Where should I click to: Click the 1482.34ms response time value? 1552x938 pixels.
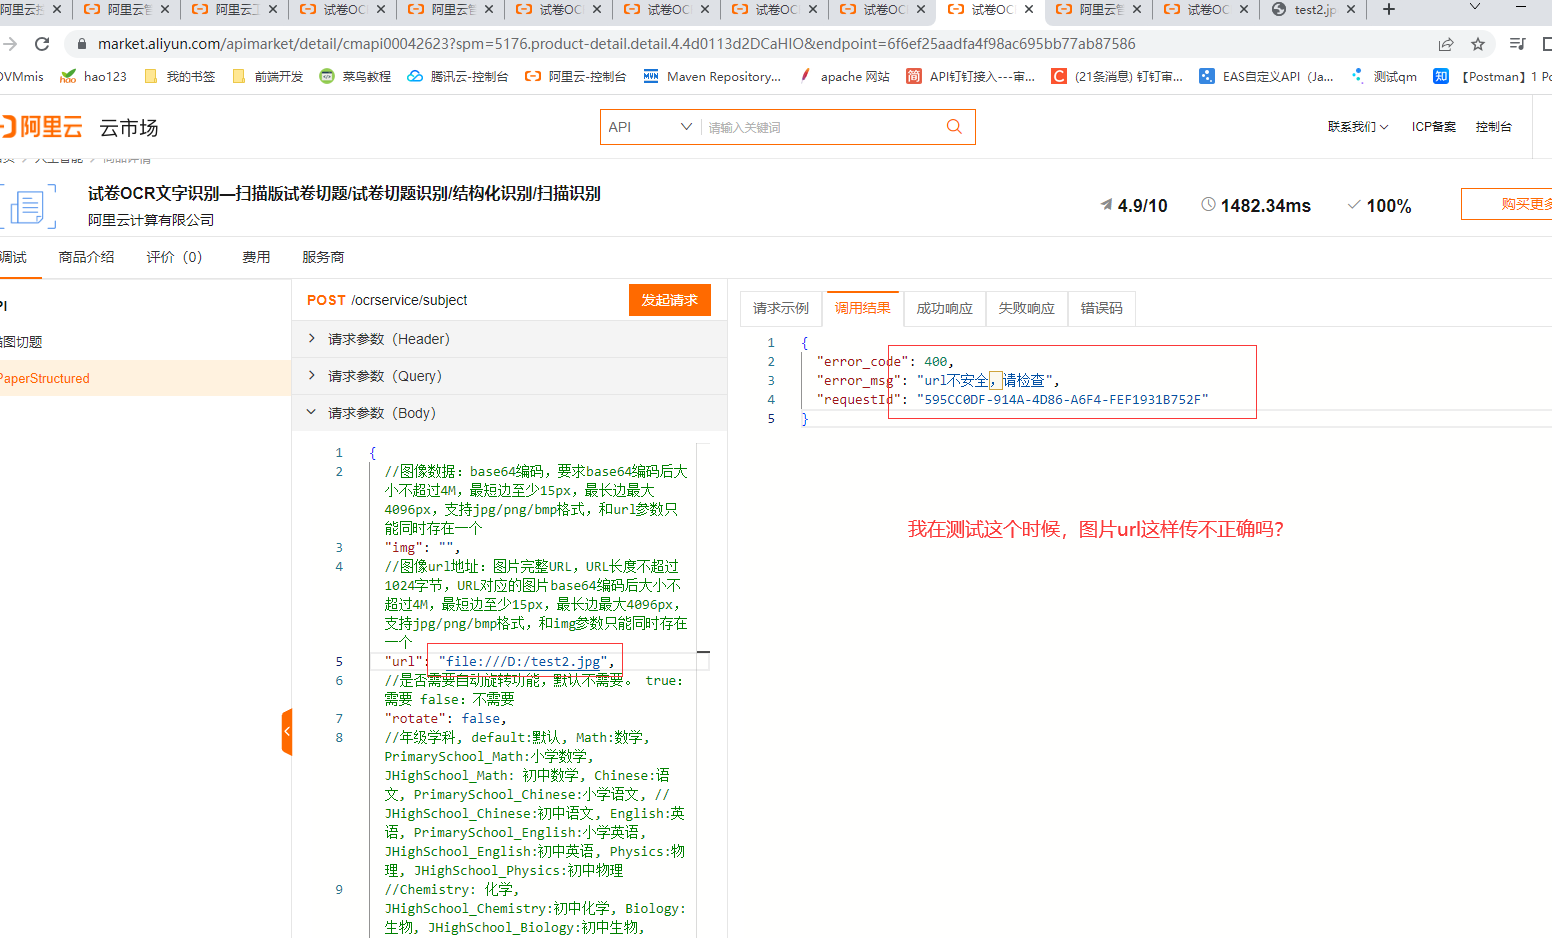point(1265,205)
